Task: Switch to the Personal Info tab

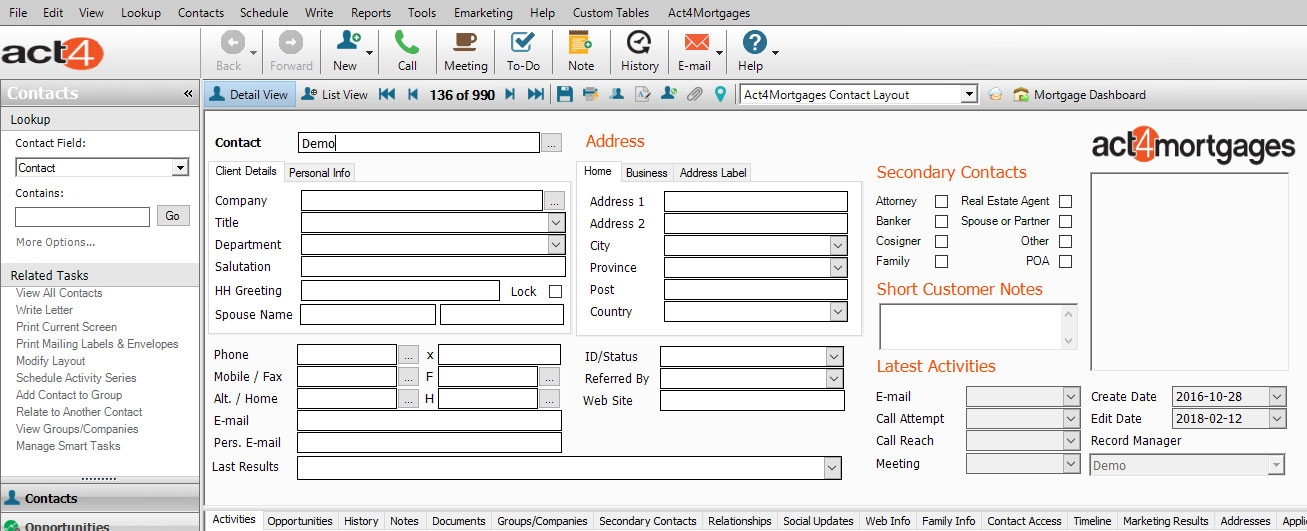Action: (x=320, y=173)
